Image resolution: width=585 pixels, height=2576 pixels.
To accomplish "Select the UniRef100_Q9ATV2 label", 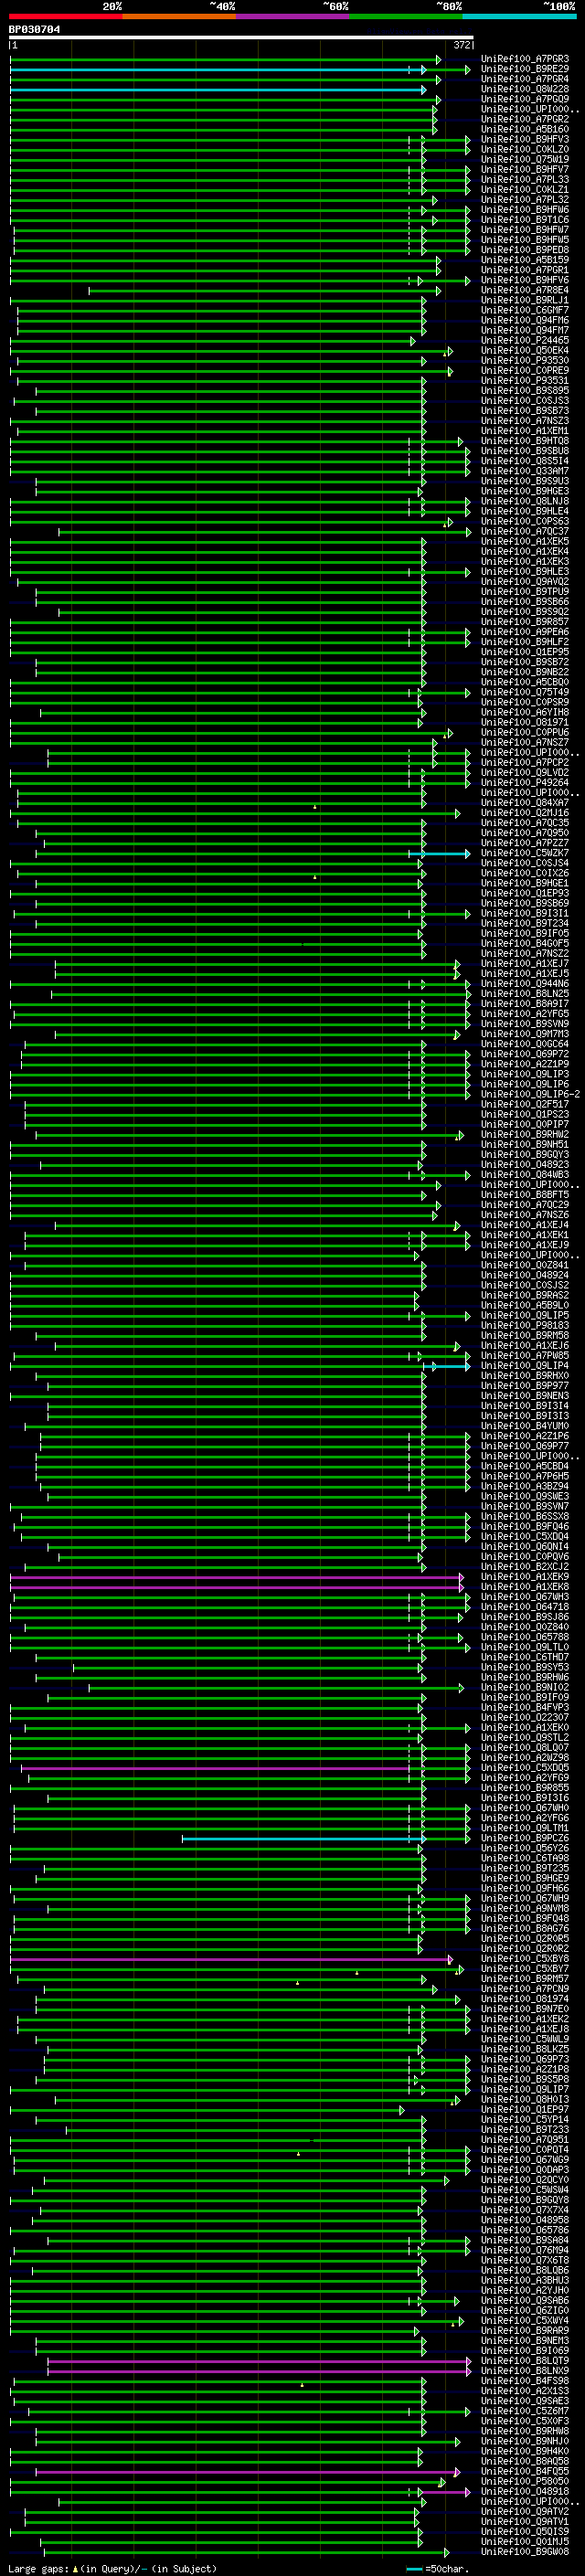I will click(525, 2512).
